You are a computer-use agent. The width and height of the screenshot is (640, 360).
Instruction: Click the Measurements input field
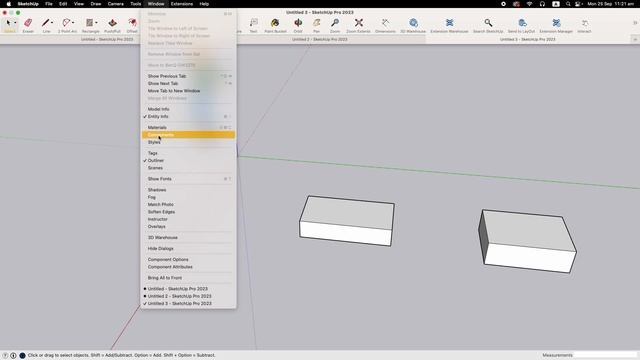tap(605, 355)
